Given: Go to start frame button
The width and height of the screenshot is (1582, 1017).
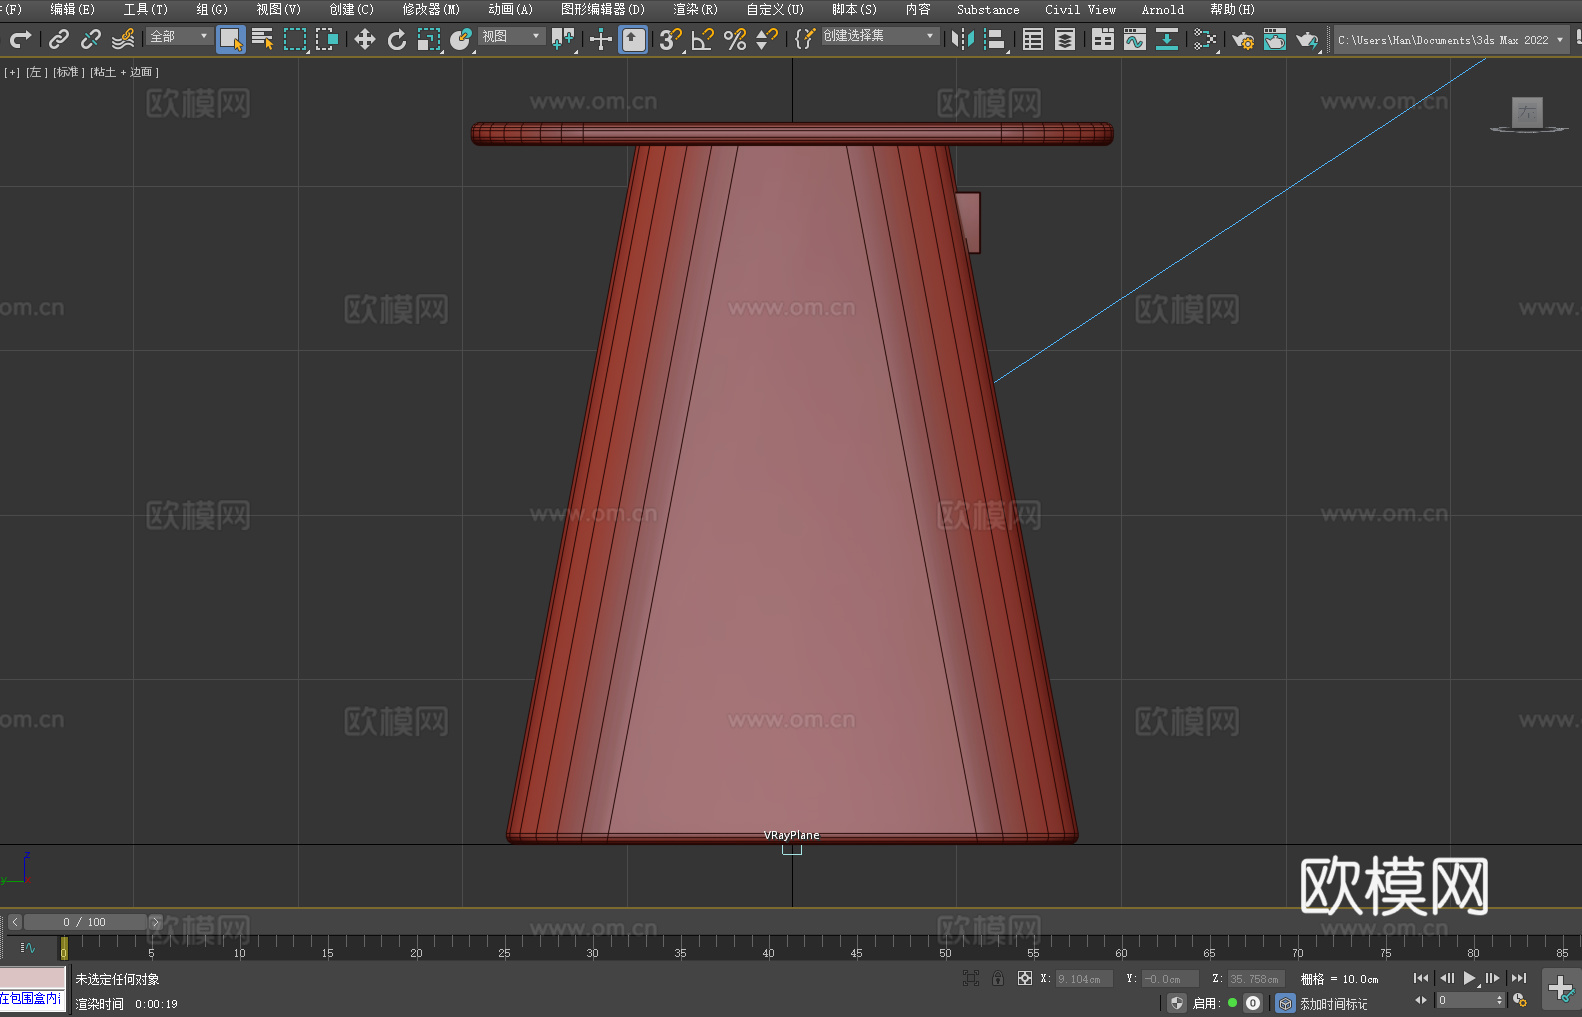Looking at the screenshot, I should point(1421,978).
